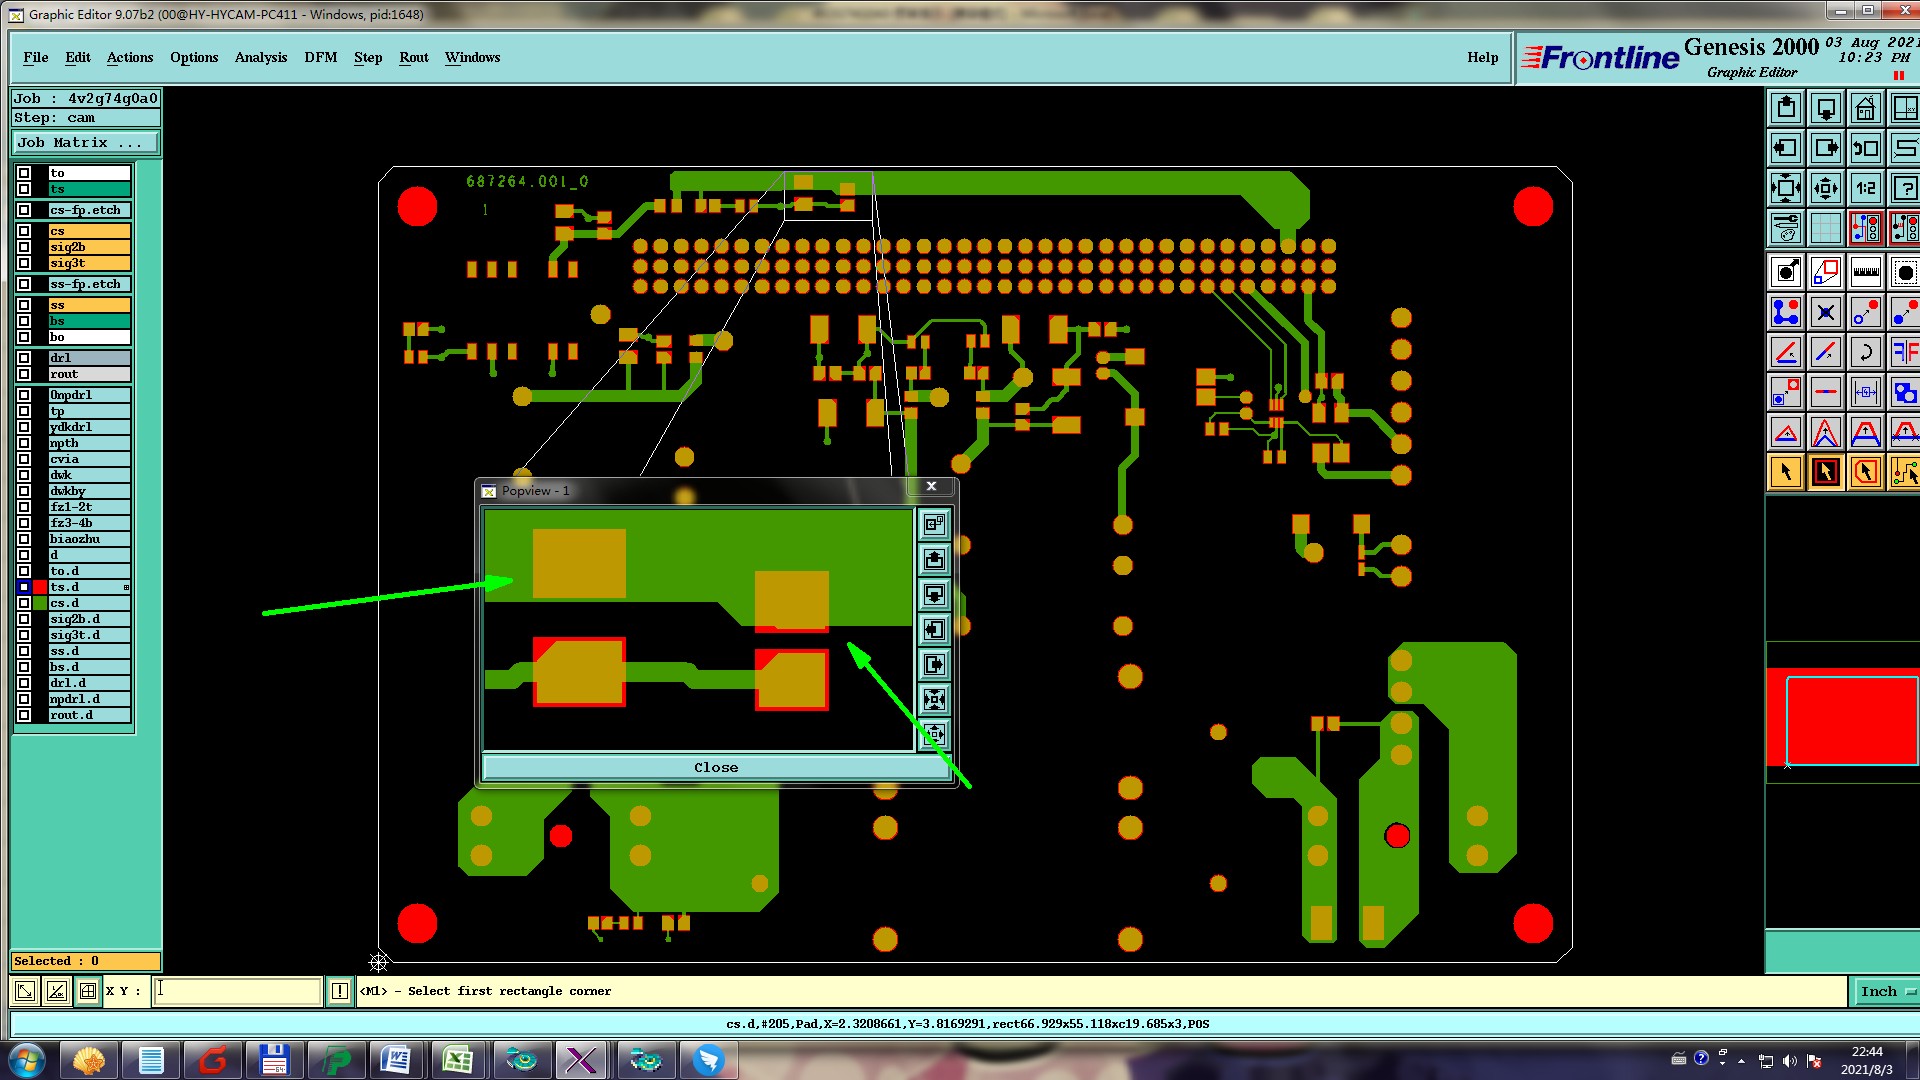Select the 1:2 zoom scale icon
The width and height of the screenshot is (1920, 1080).
pyautogui.click(x=1865, y=188)
